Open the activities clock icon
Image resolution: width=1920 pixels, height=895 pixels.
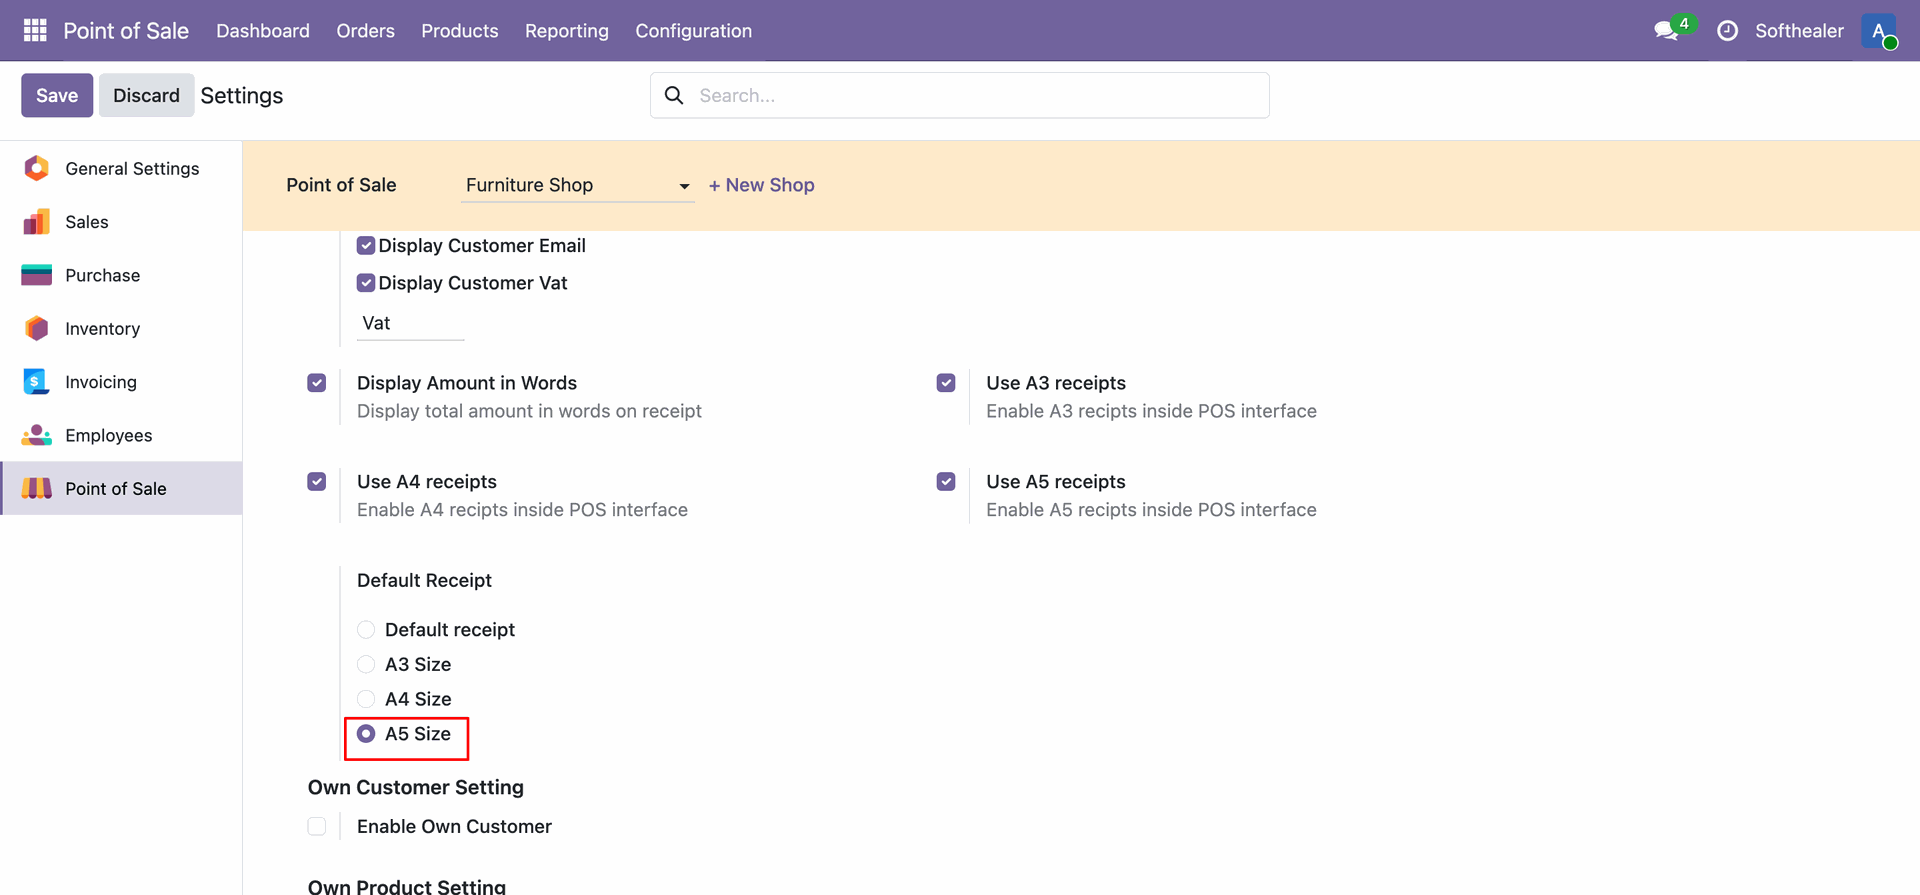tap(1727, 31)
